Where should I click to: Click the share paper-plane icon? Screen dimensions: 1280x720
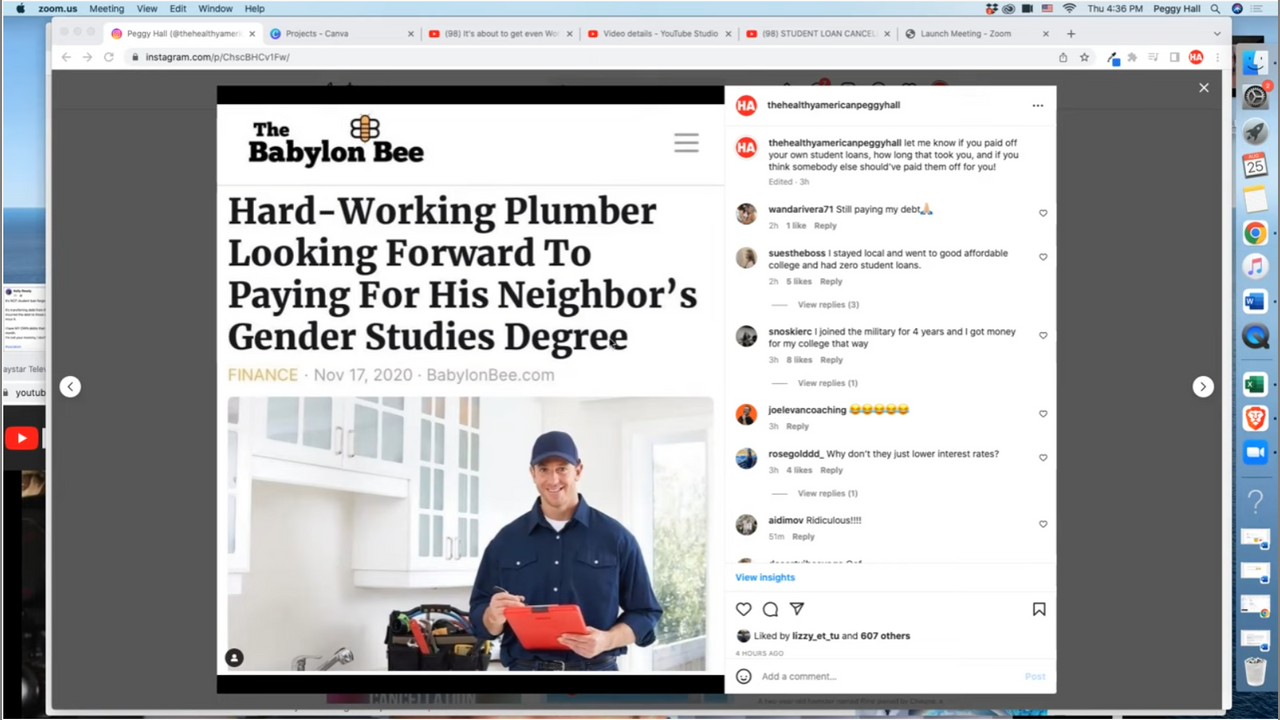[x=797, y=609]
